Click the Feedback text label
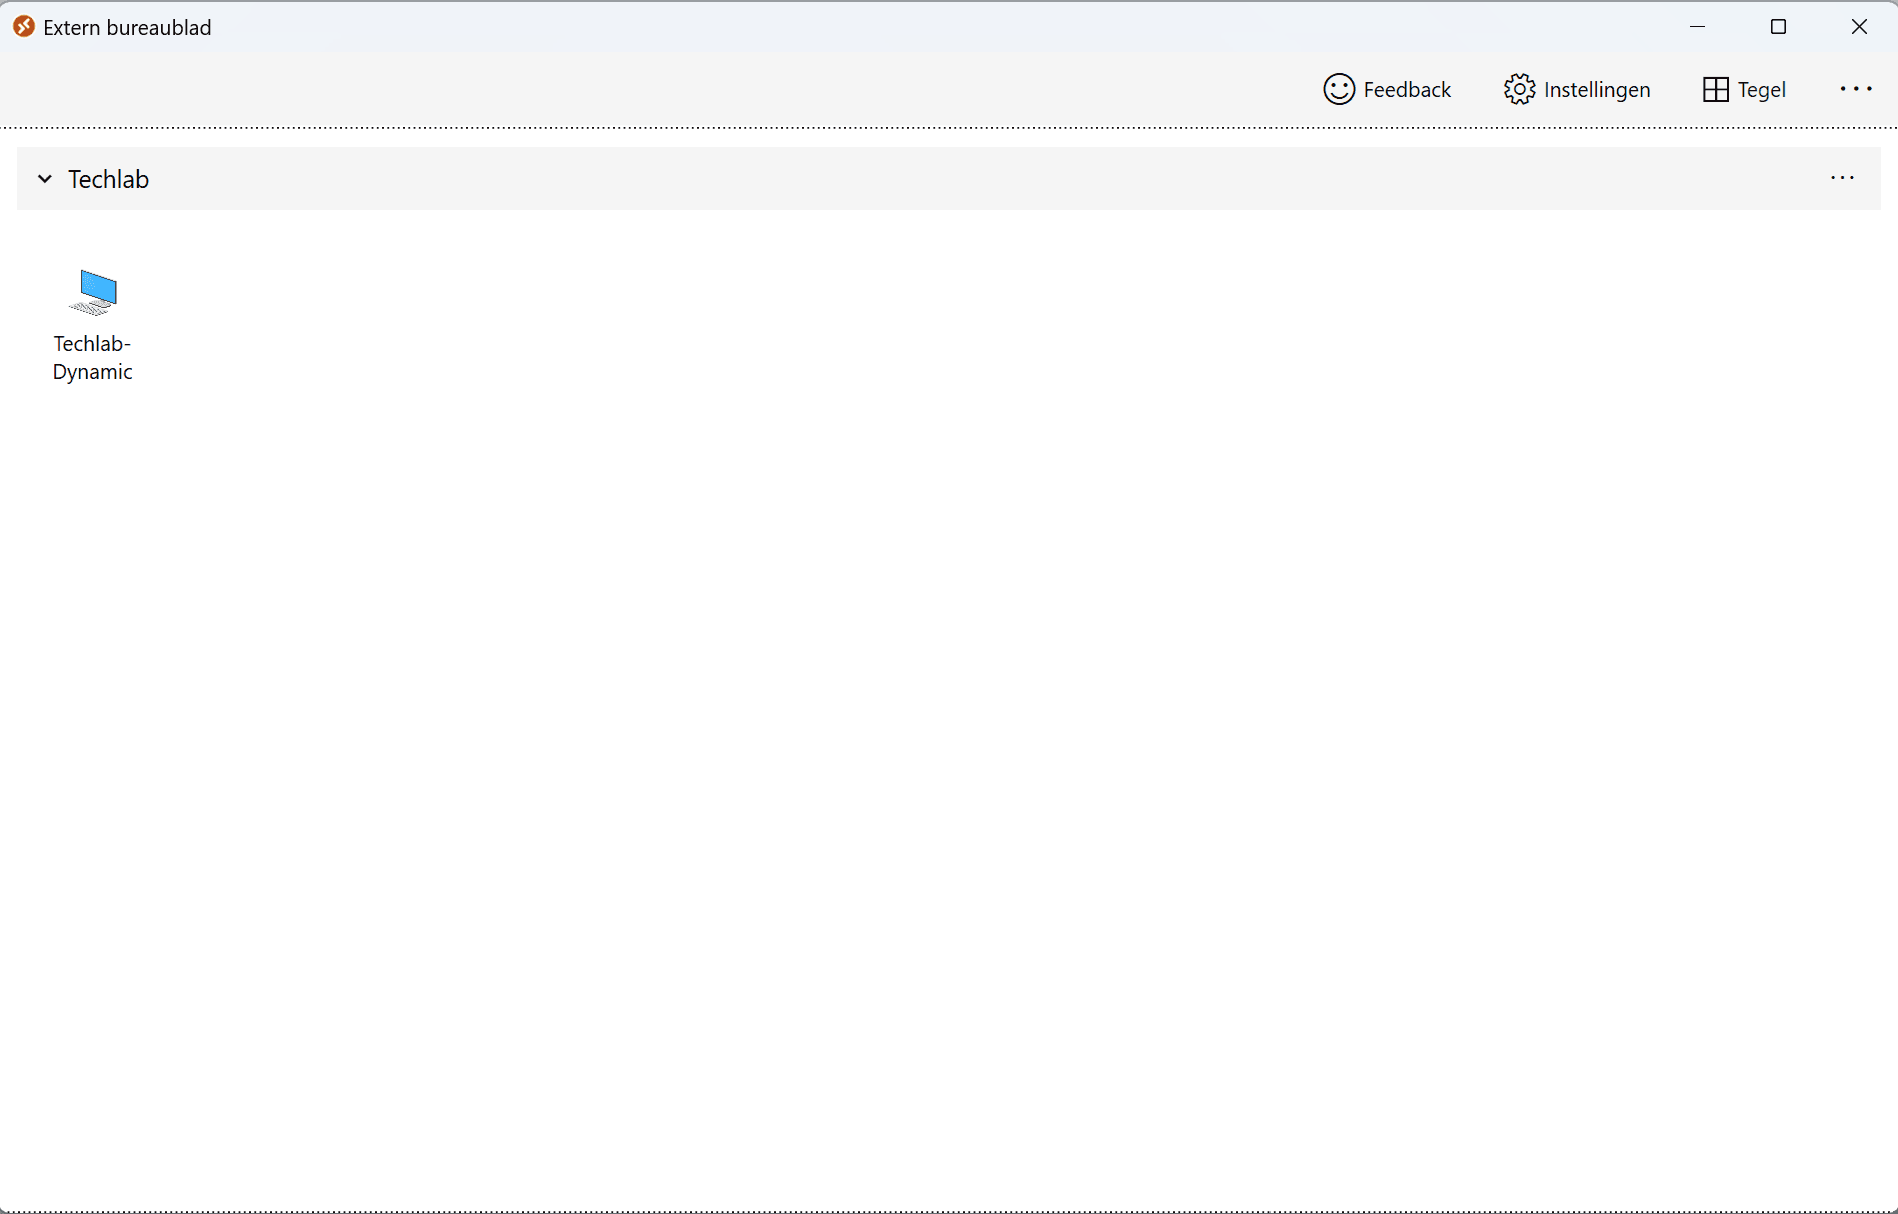The image size is (1898, 1214). (1407, 90)
